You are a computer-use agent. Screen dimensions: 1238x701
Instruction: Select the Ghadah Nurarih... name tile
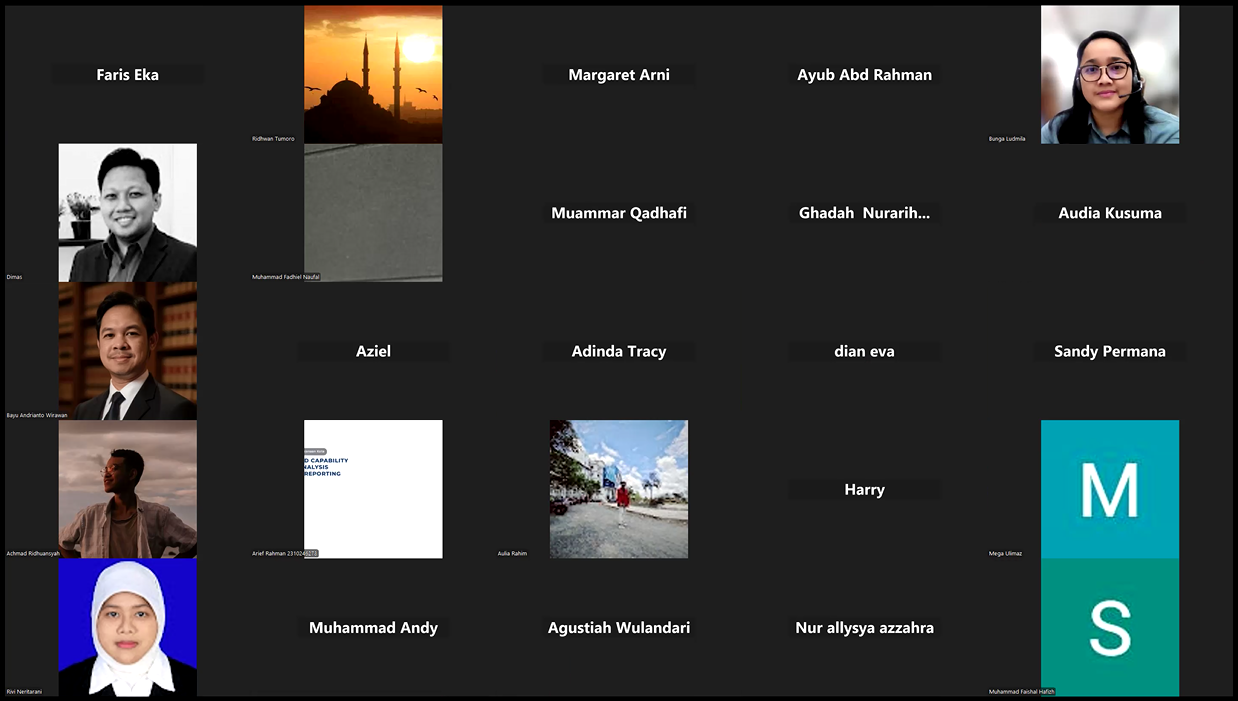coord(865,213)
